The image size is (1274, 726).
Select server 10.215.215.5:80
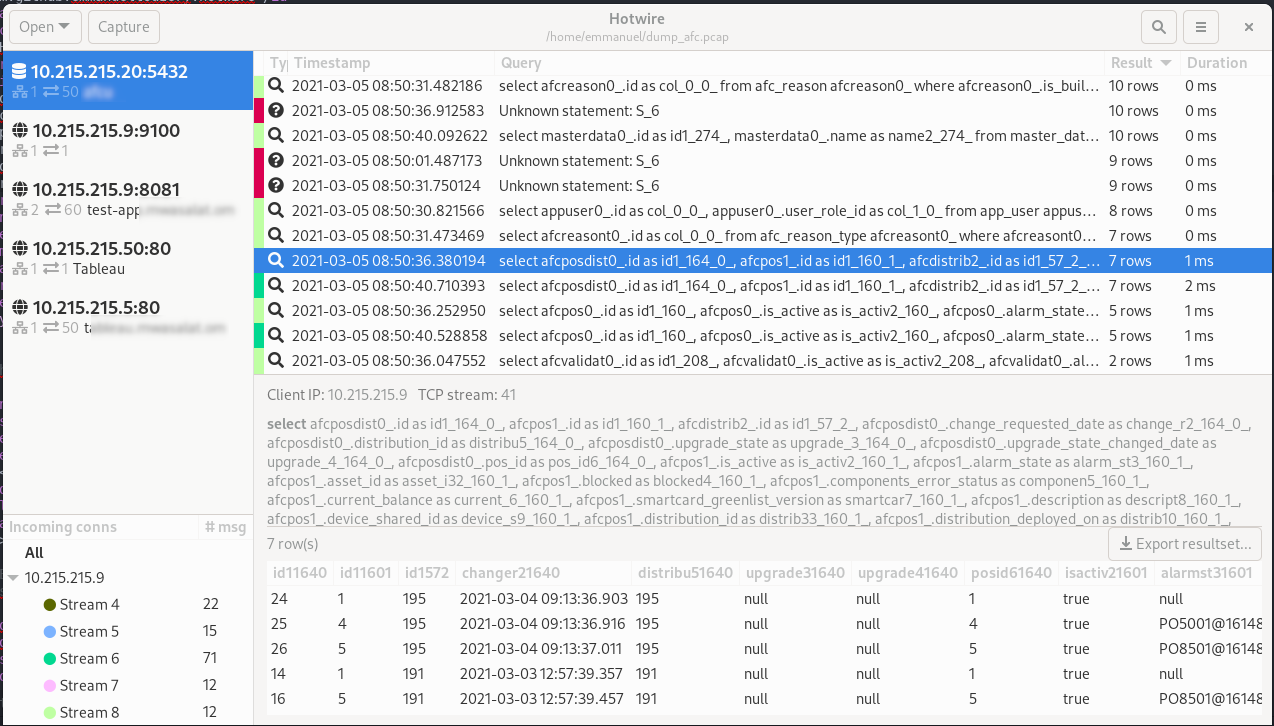pos(127,316)
